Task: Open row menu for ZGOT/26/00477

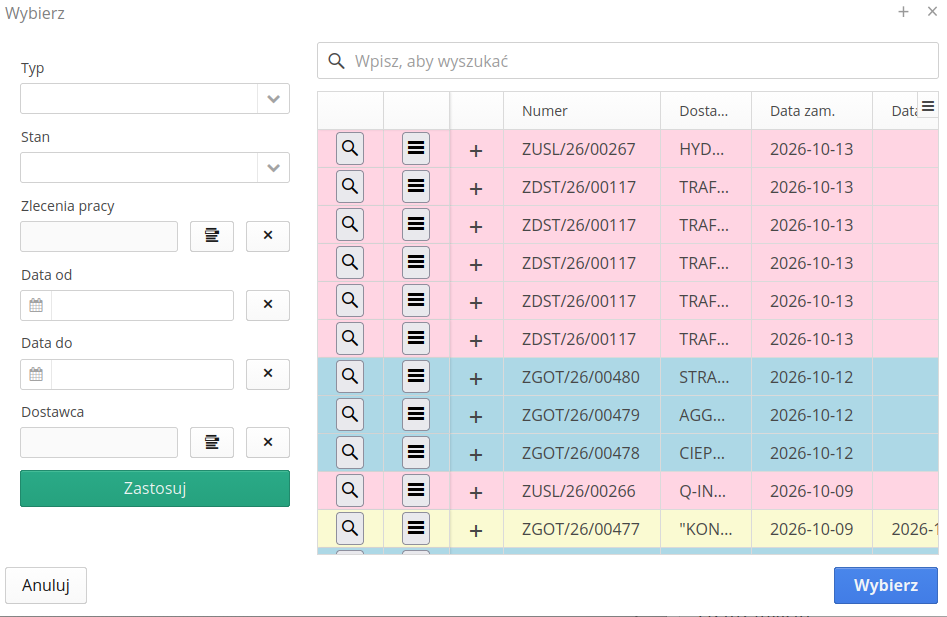Action: pyautogui.click(x=416, y=529)
